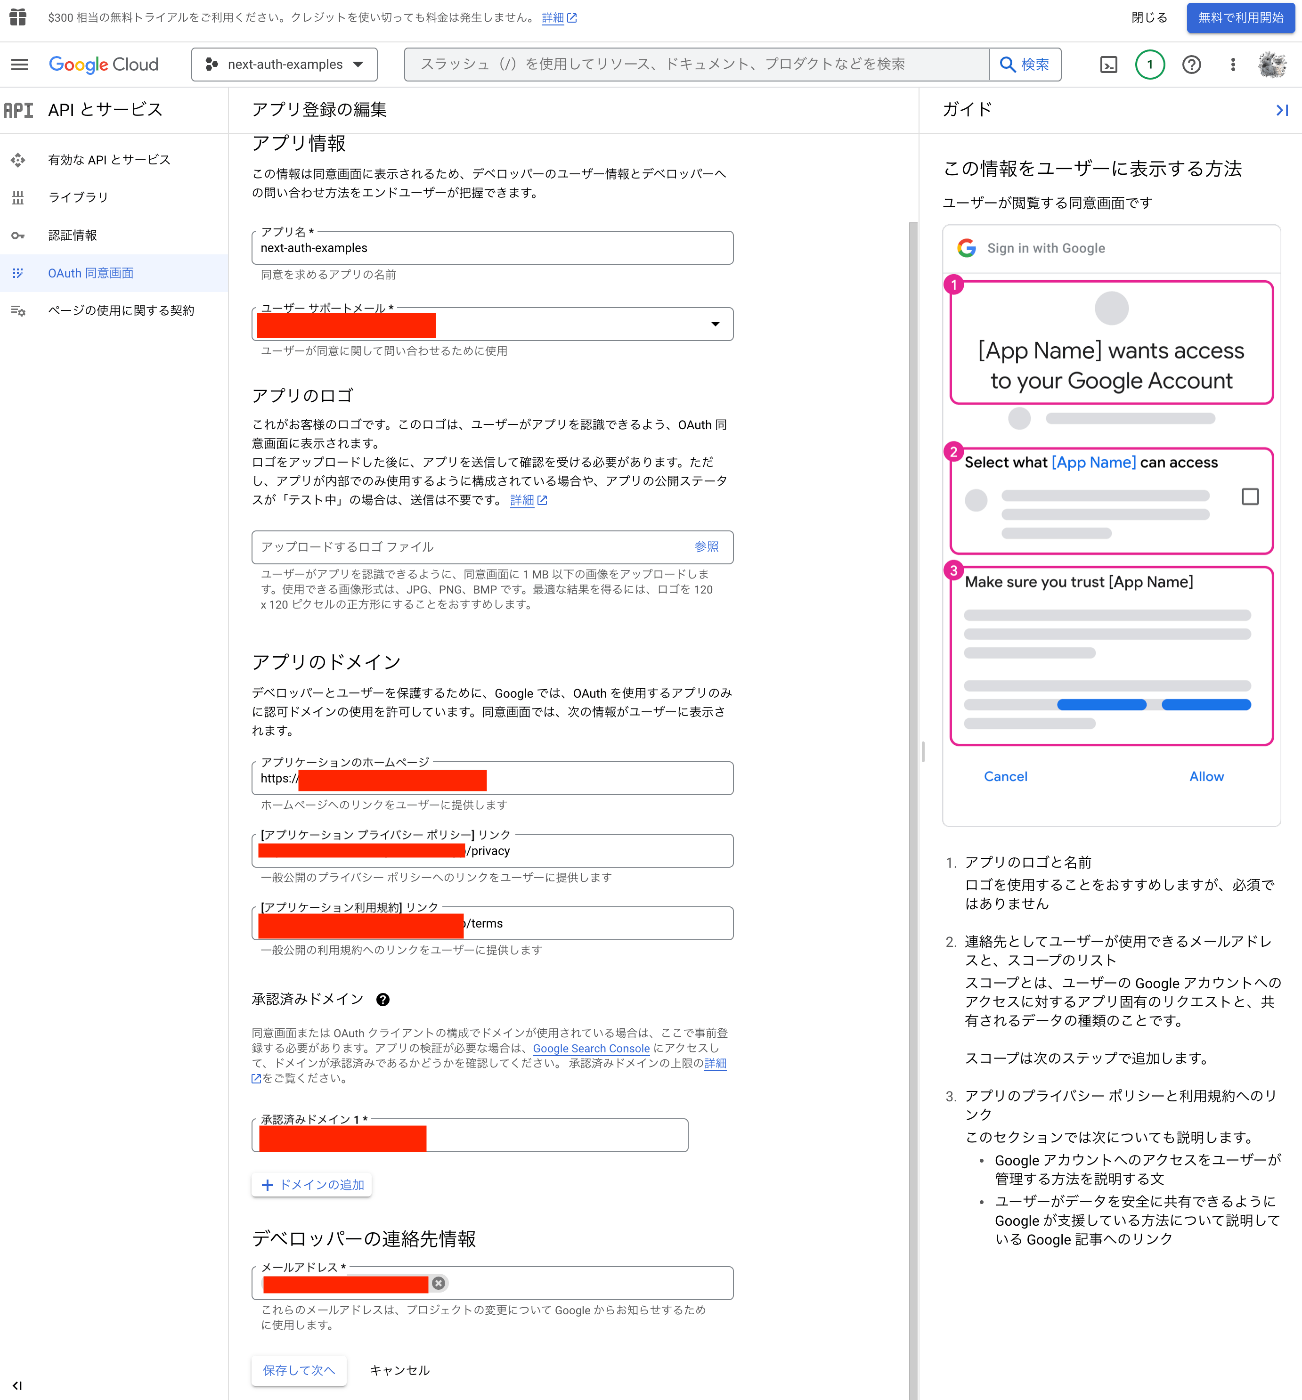This screenshot has height=1400, width=1302.
Task: Show help for authorized domains question icon
Action: click(x=383, y=1000)
